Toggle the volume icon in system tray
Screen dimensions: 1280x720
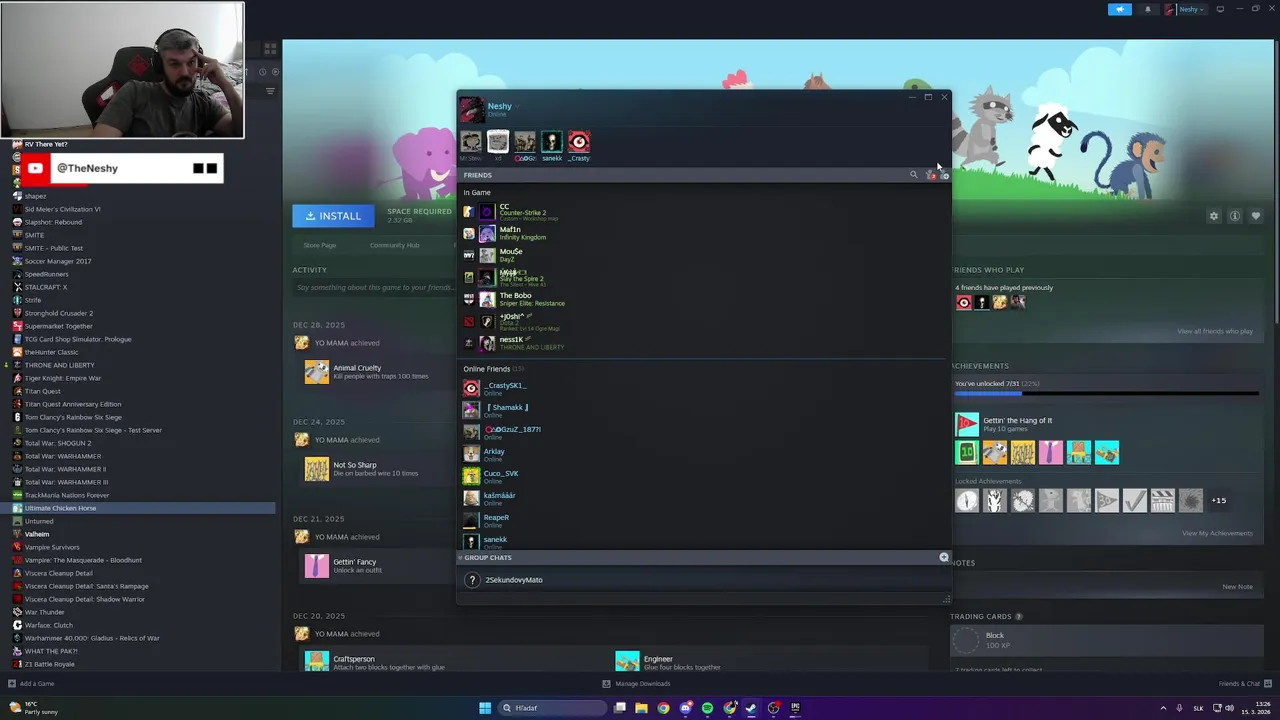click(x=1229, y=708)
